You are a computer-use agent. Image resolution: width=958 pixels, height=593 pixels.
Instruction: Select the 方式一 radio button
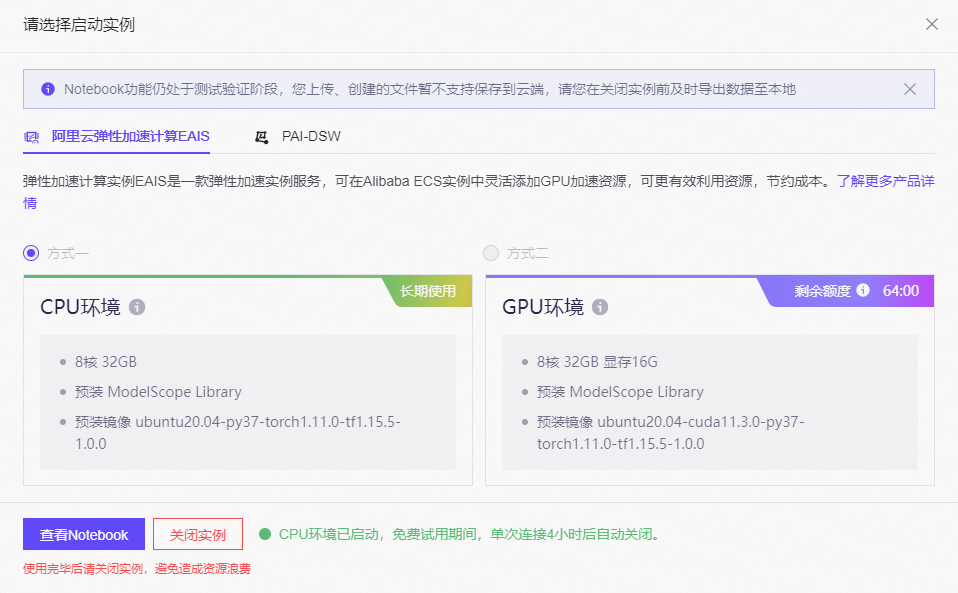point(31,253)
